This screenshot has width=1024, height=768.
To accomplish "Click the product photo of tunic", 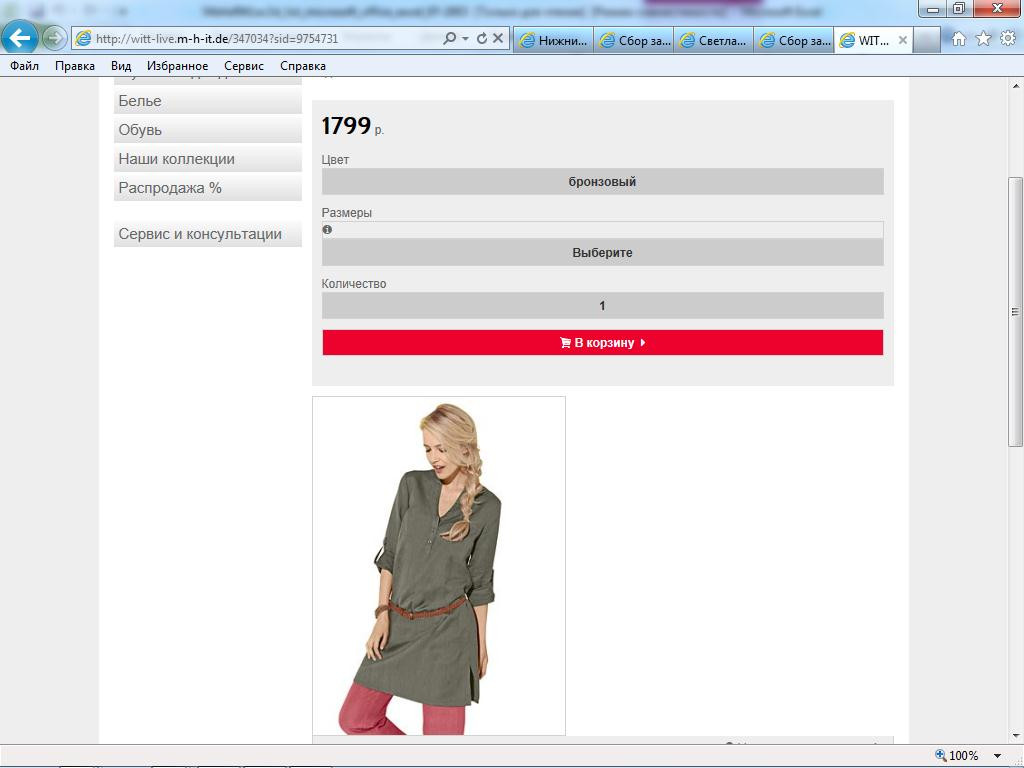I will pos(439,566).
